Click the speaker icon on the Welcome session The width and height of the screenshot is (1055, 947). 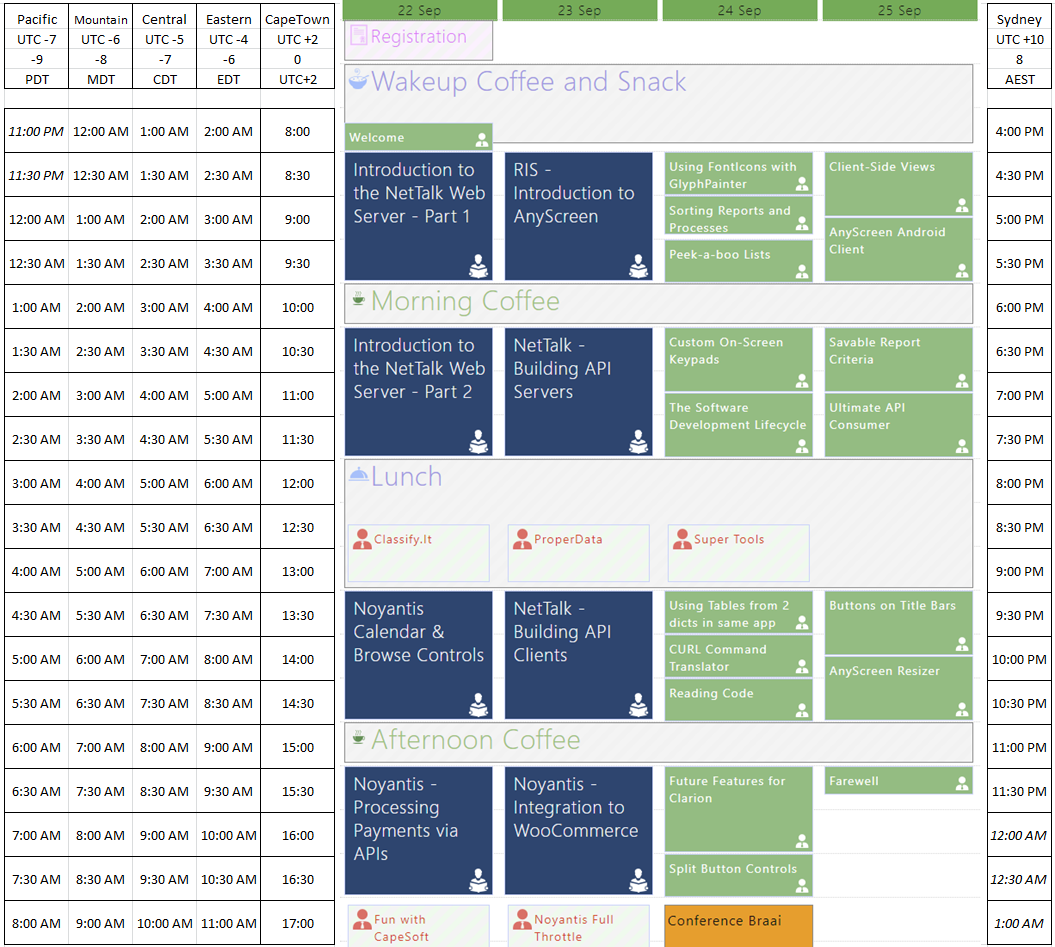click(482, 139)
